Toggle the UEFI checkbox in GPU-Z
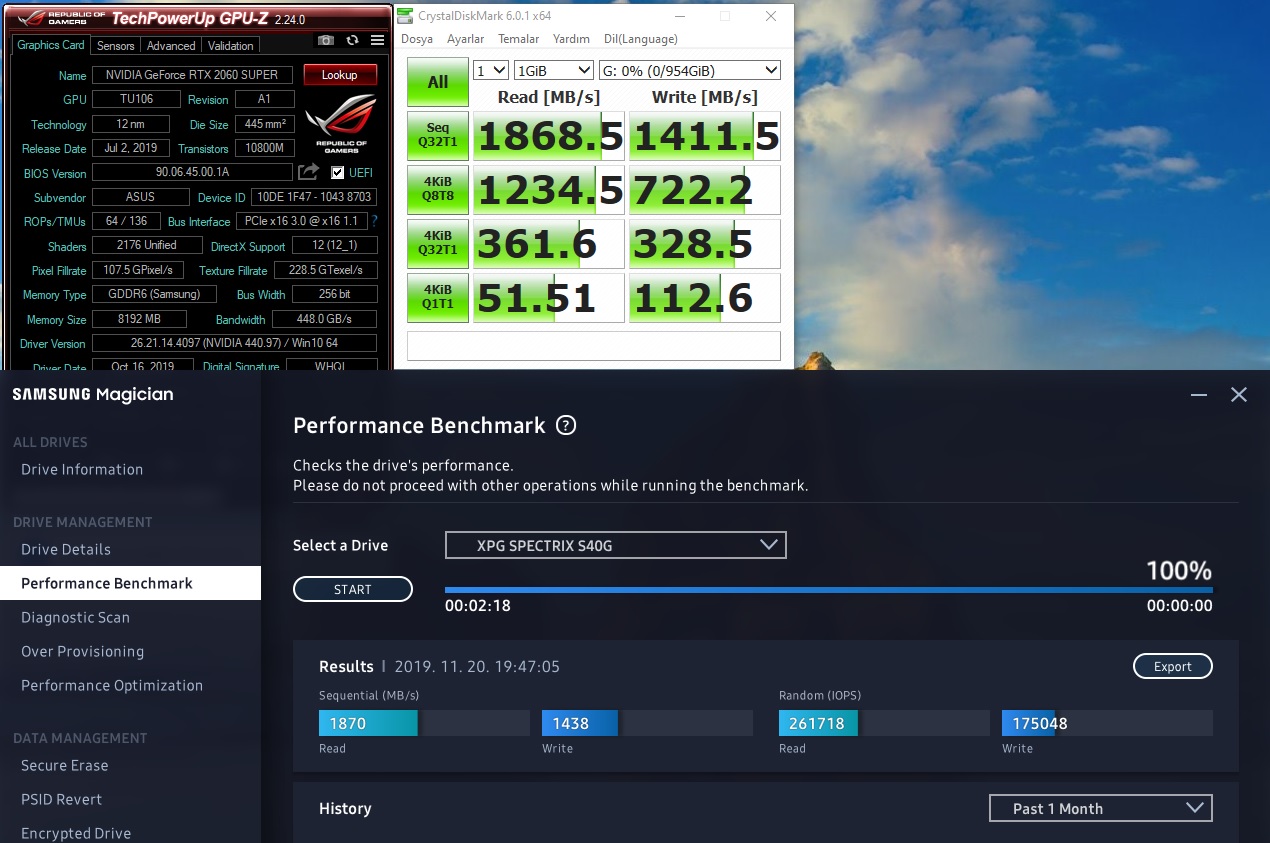The width and height of the screenshot is (1270, 843). click(x=338, y=172)
